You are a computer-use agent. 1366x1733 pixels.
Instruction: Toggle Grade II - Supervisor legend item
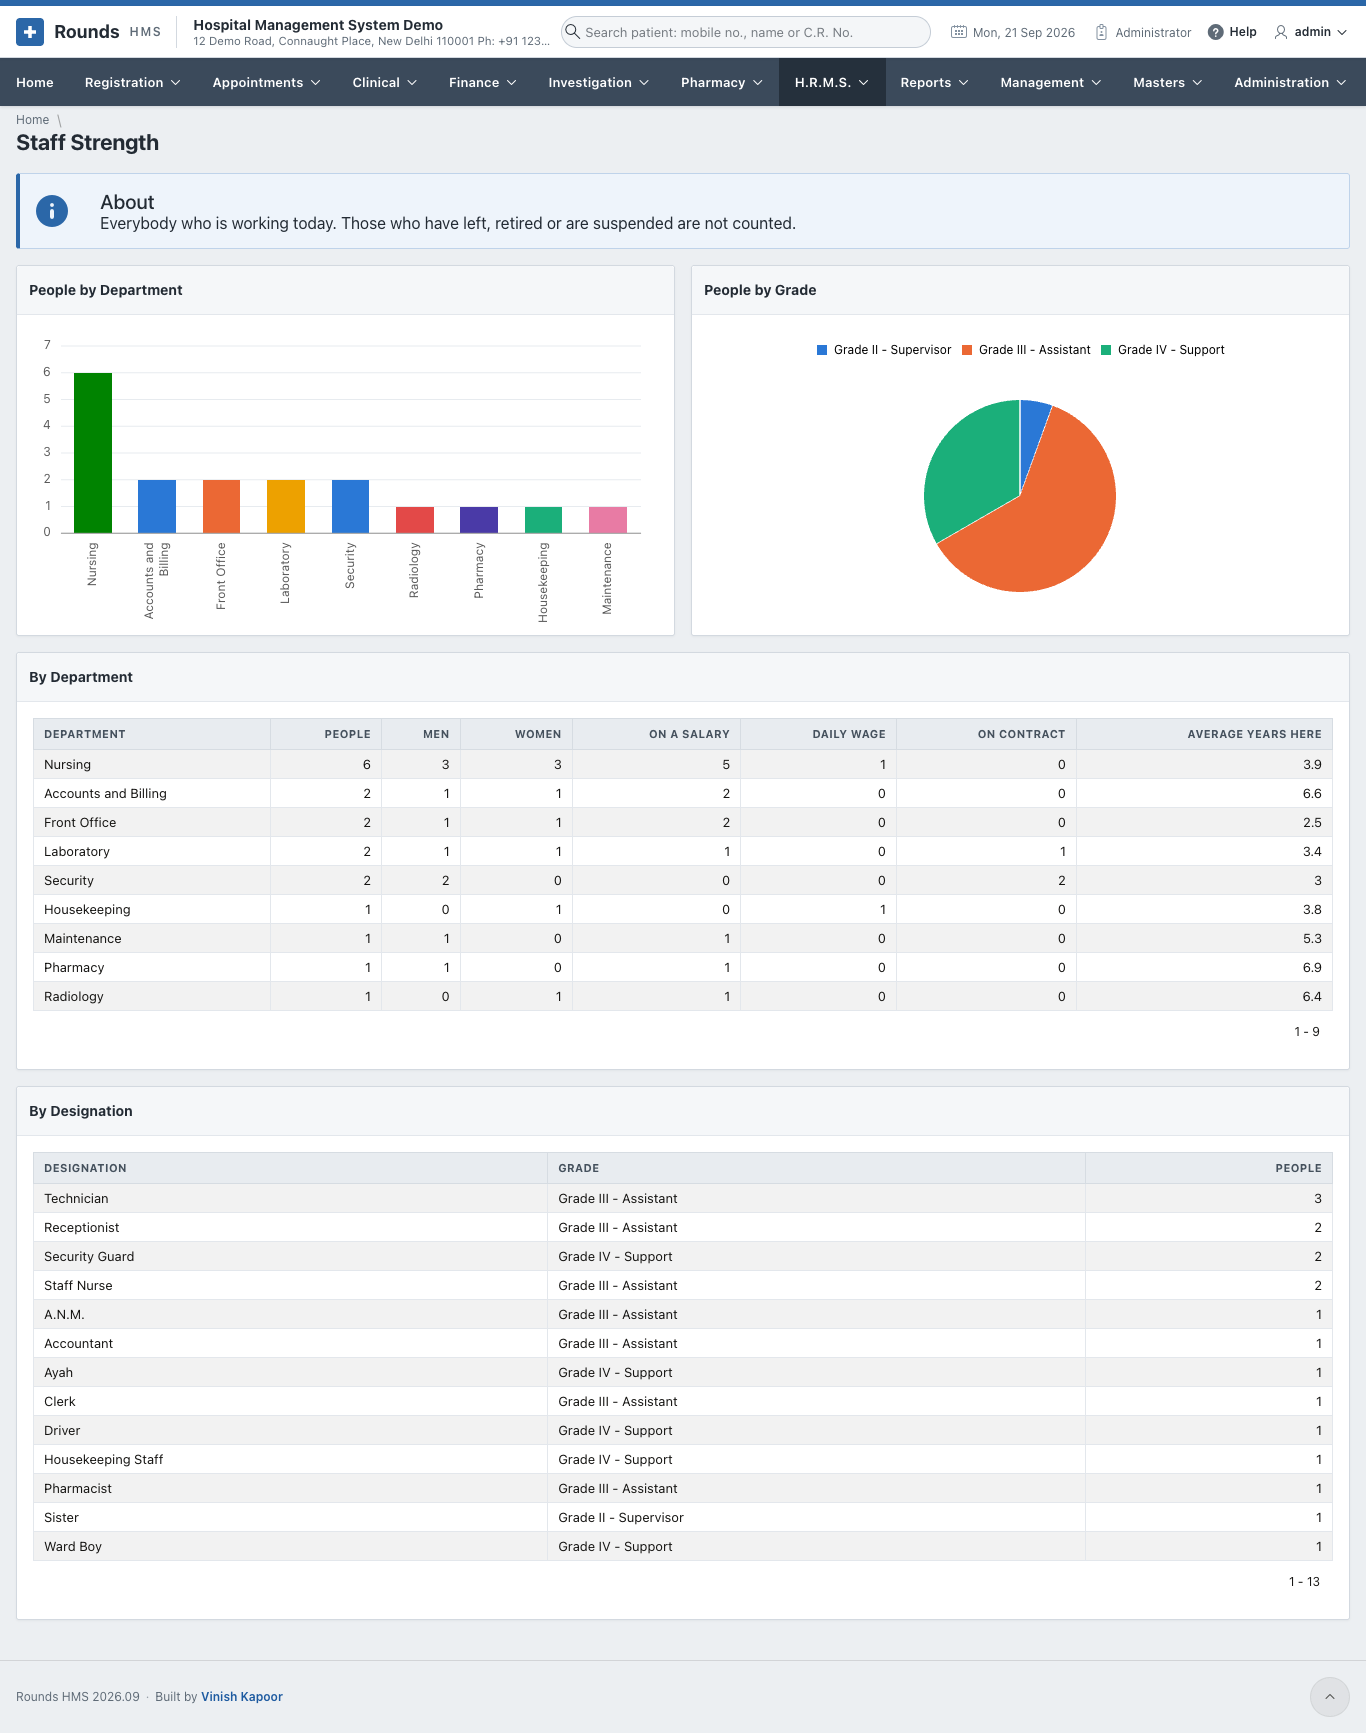point(884,350)
